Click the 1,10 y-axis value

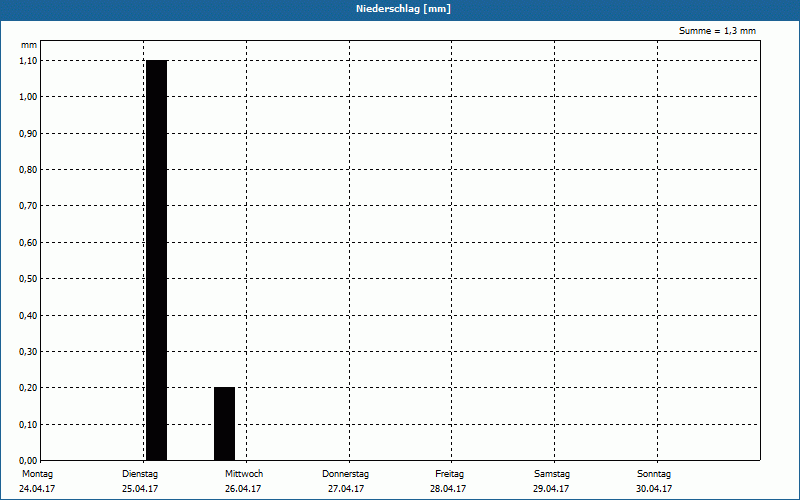click(28, 61)
